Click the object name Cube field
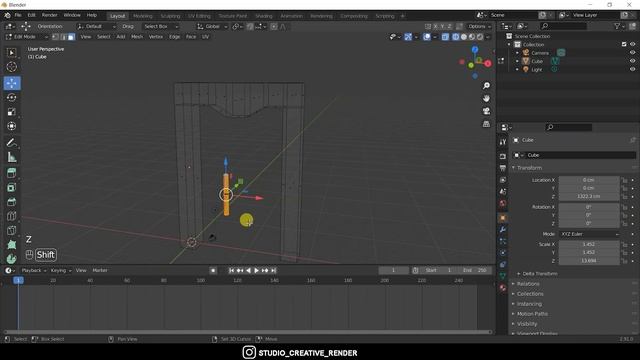This screenshot has width=640, height=360. click(x=580, y=155)
